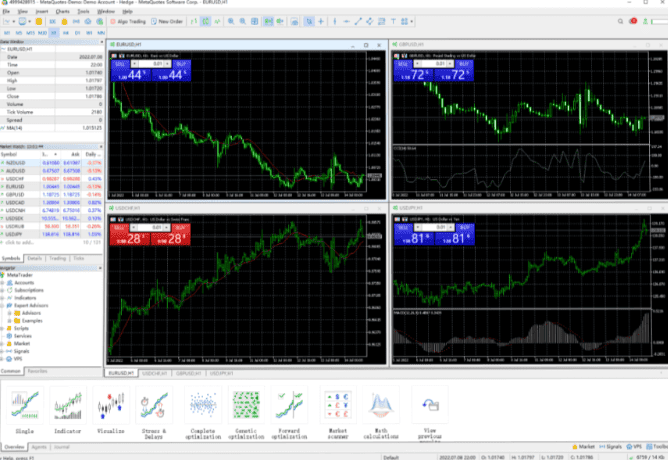
Task: Click the profiles icon in toolbar
Action: click(22, 21)
